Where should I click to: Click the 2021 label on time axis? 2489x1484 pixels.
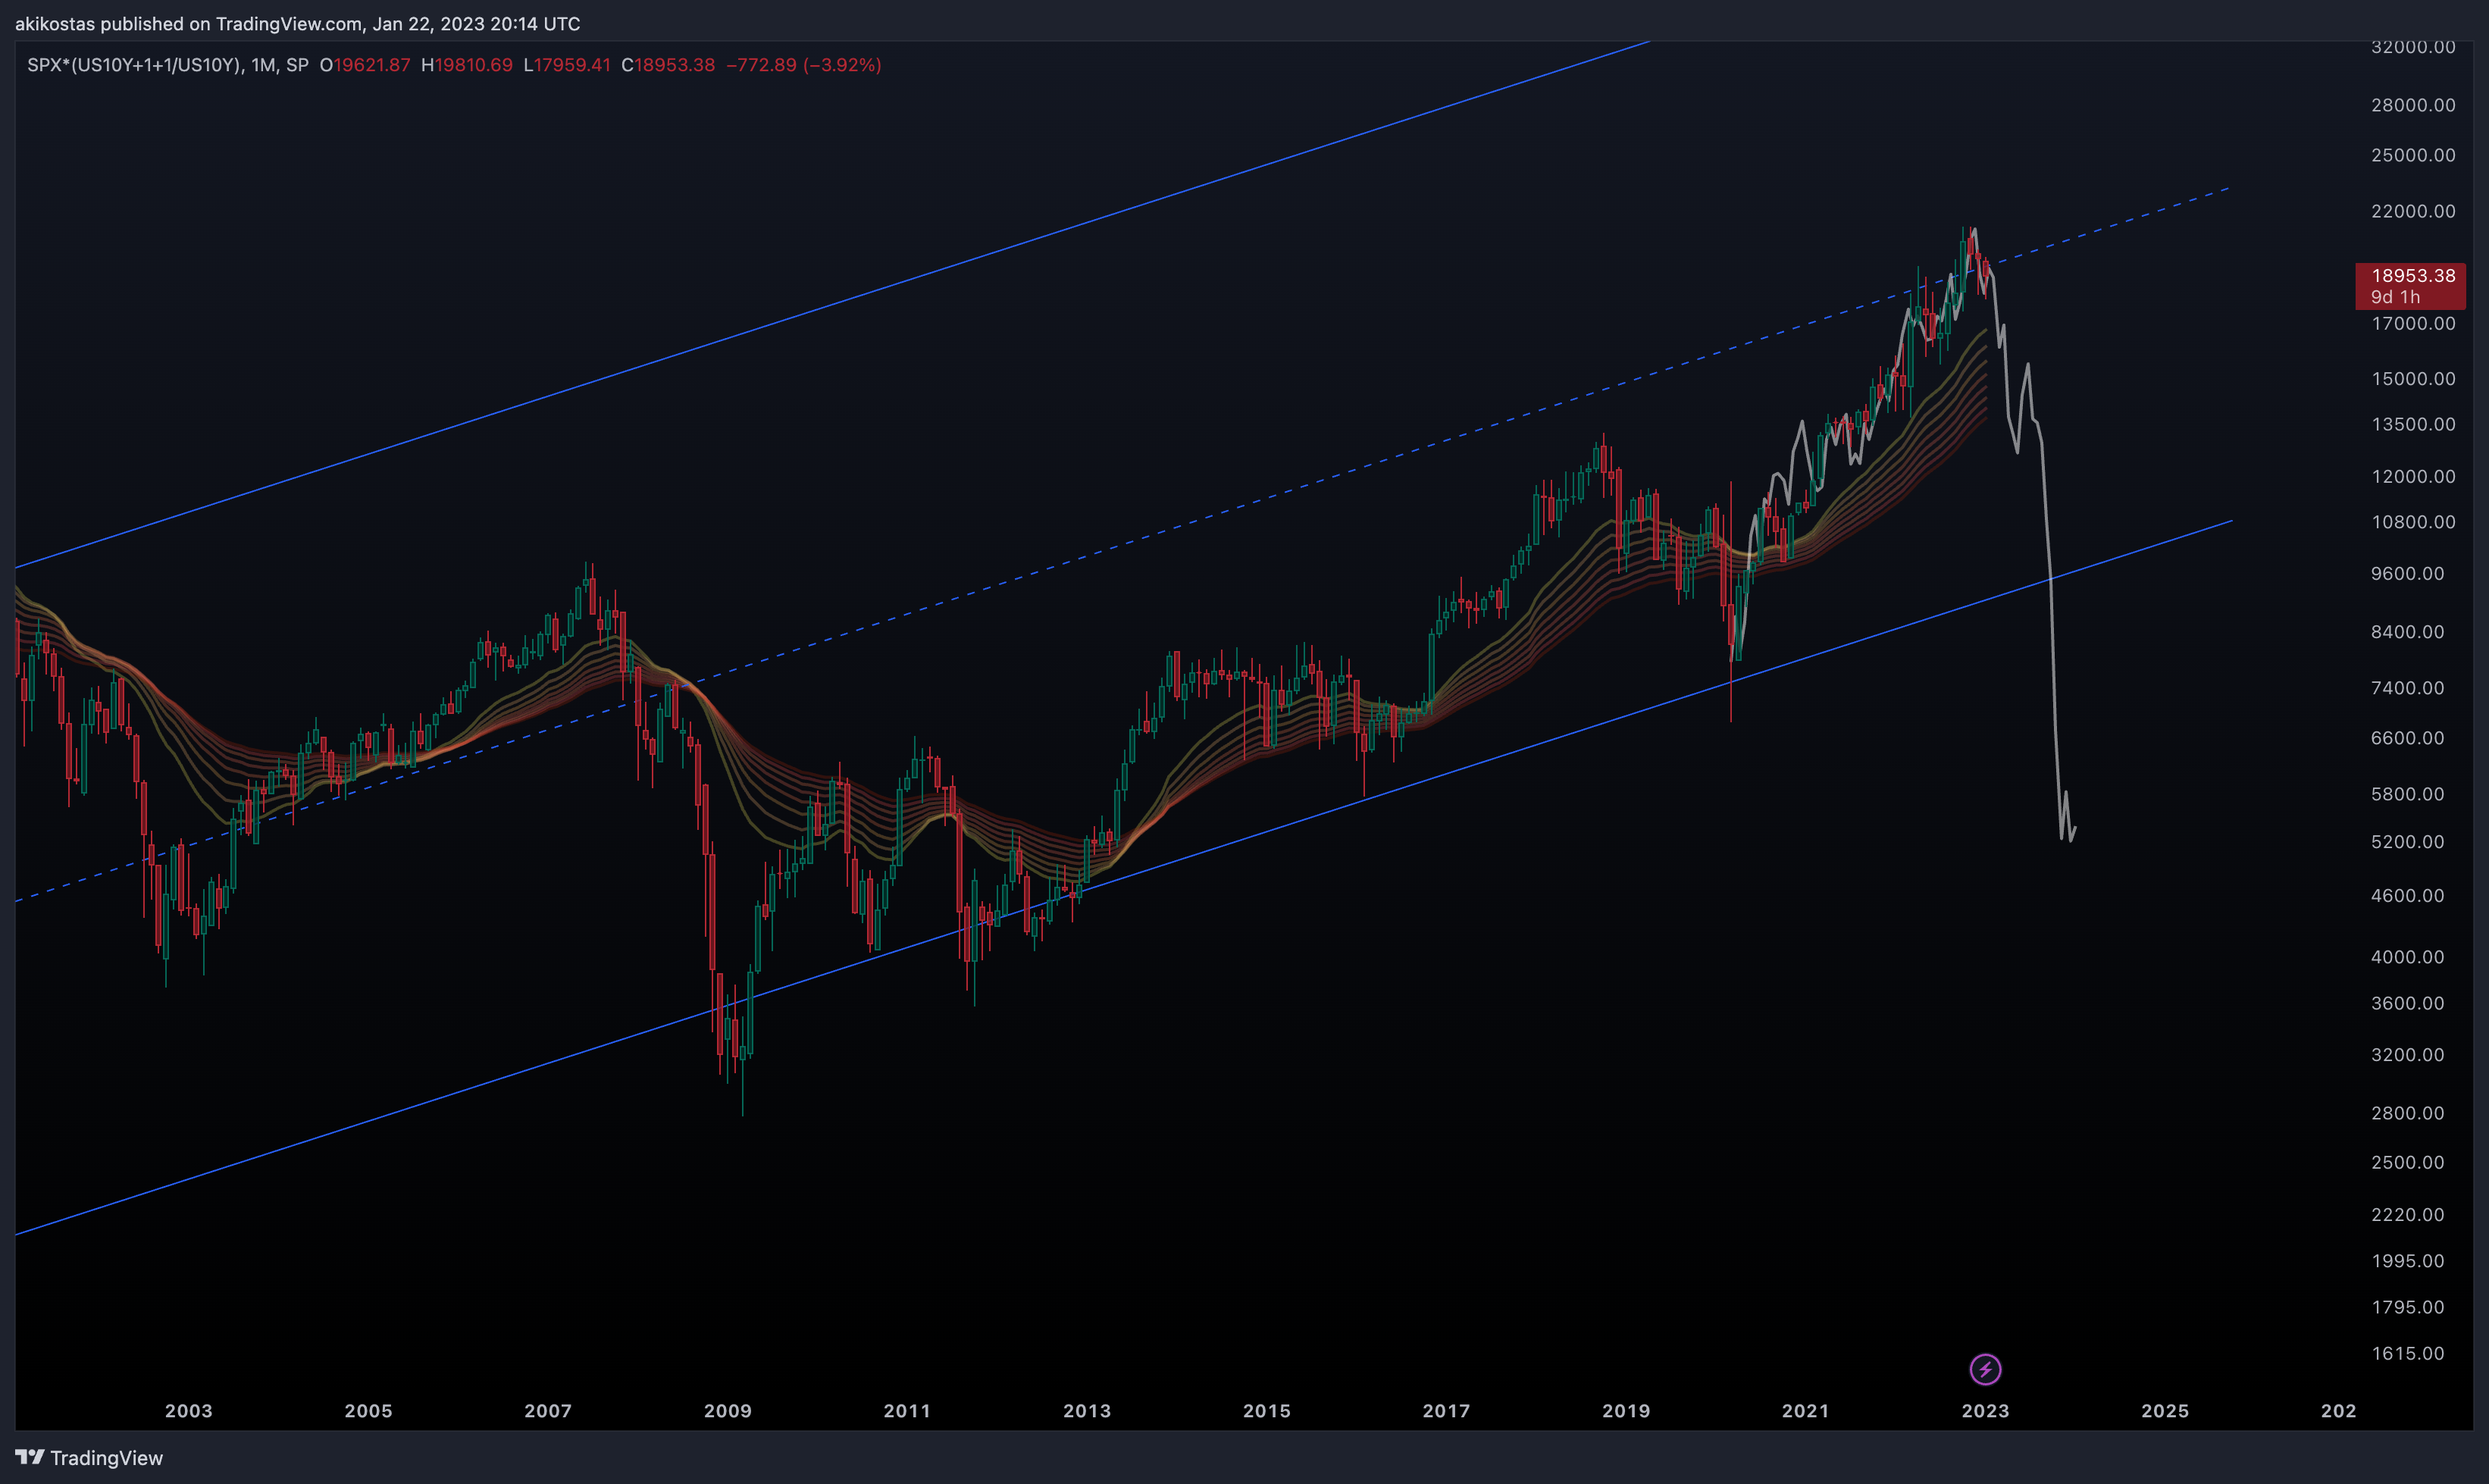coord(1806,1411)
